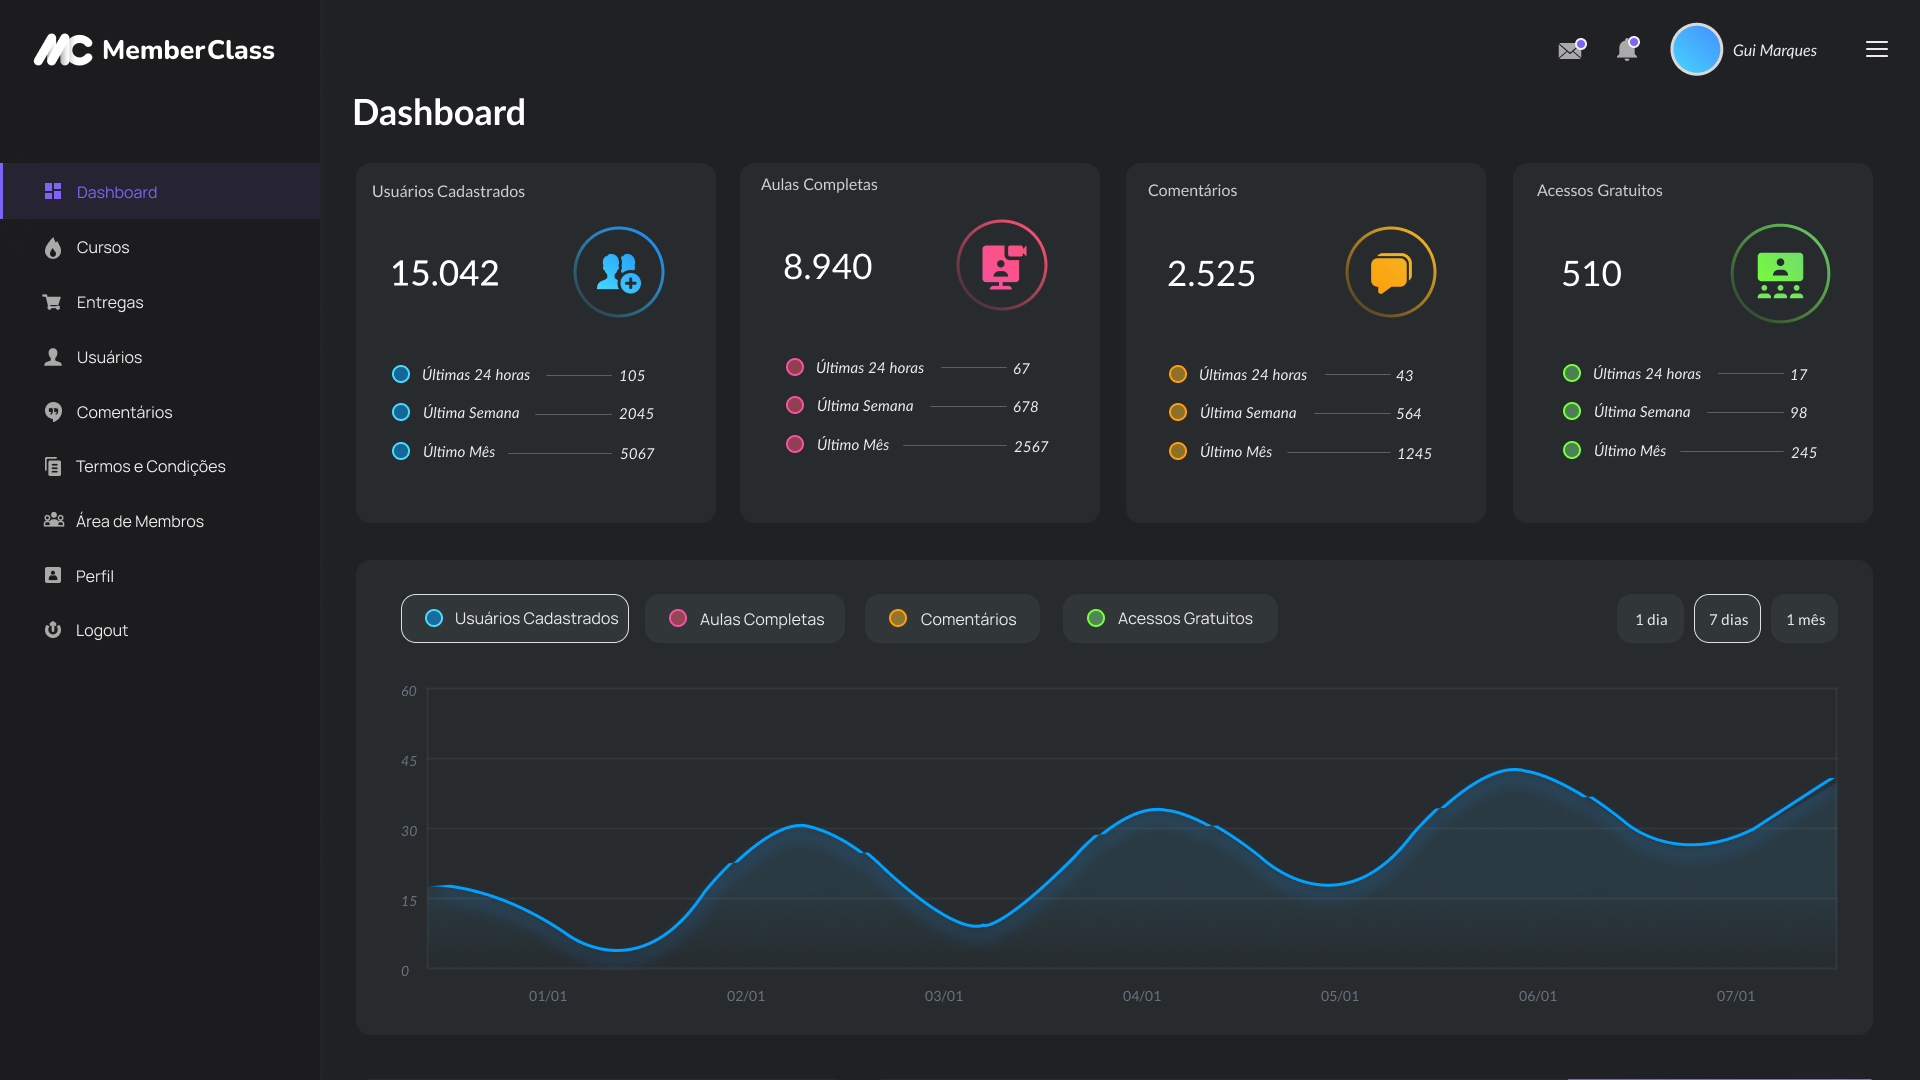The height and width of the screenshot is (1080, 1920).
Task: Click the green classroom access icon
Action: pos(1780,273)
